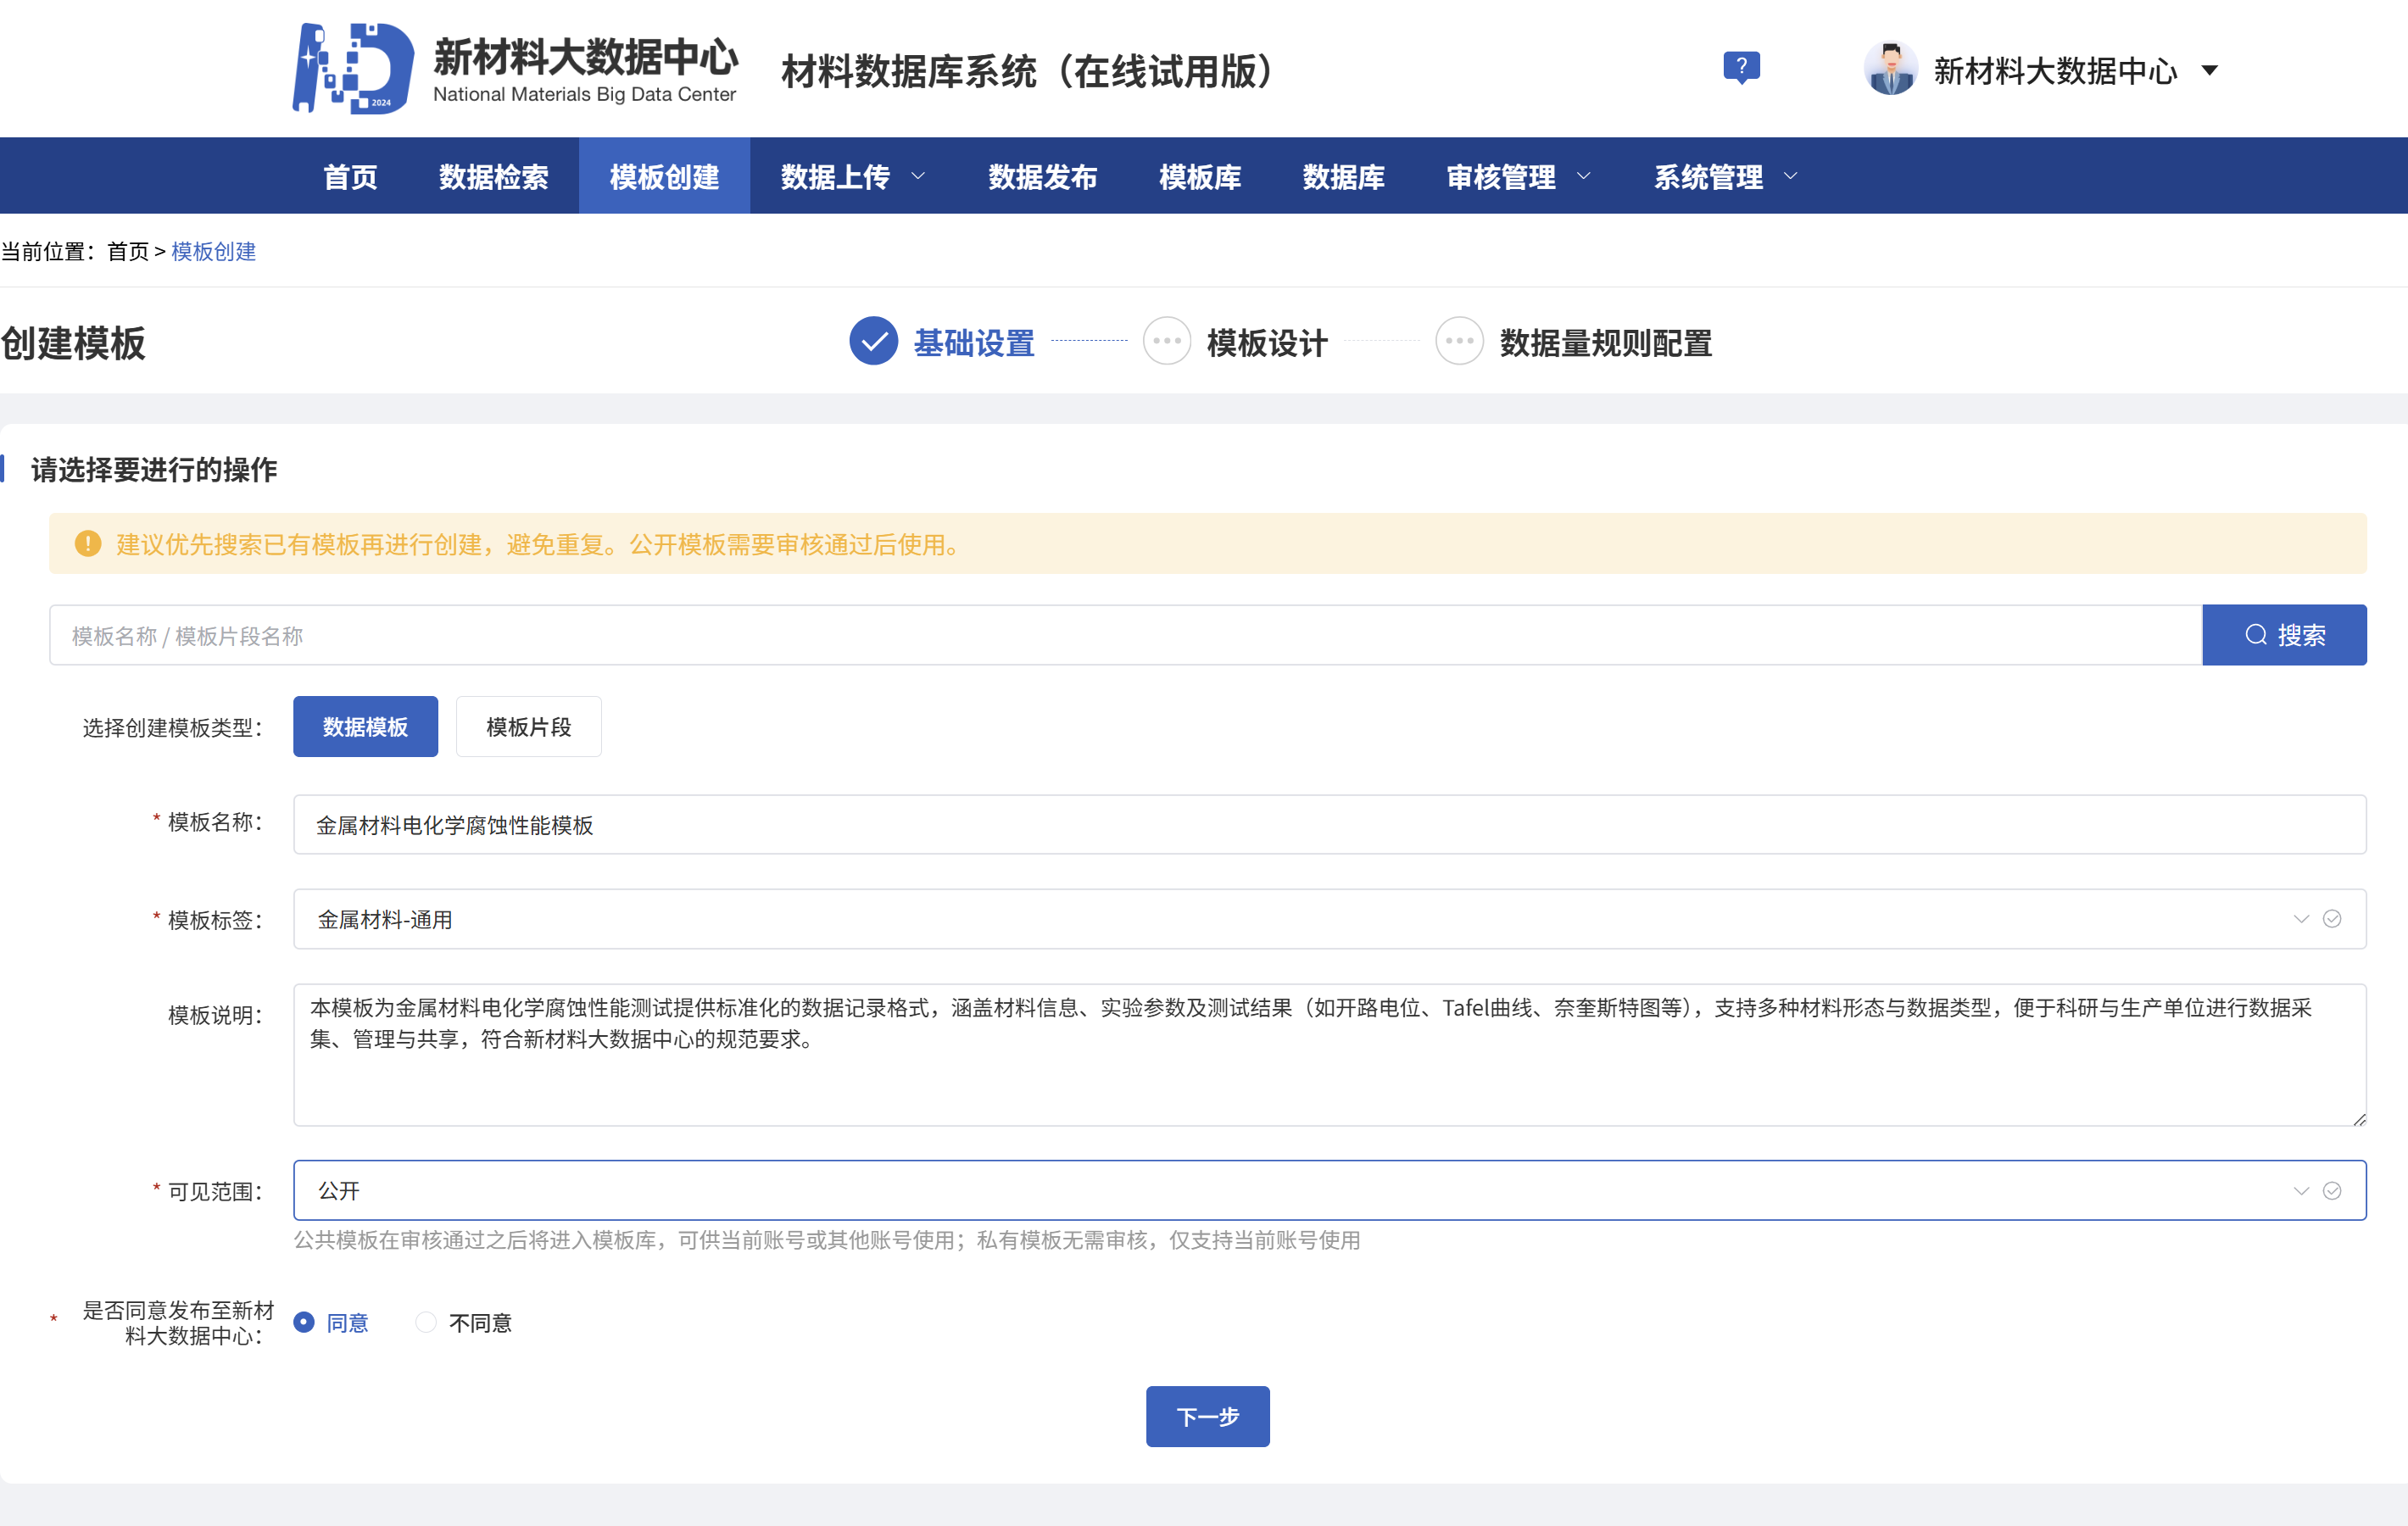Click the 模板名称 search input field
The height and width of the screenshot is (1526, 2408).
1125,635
